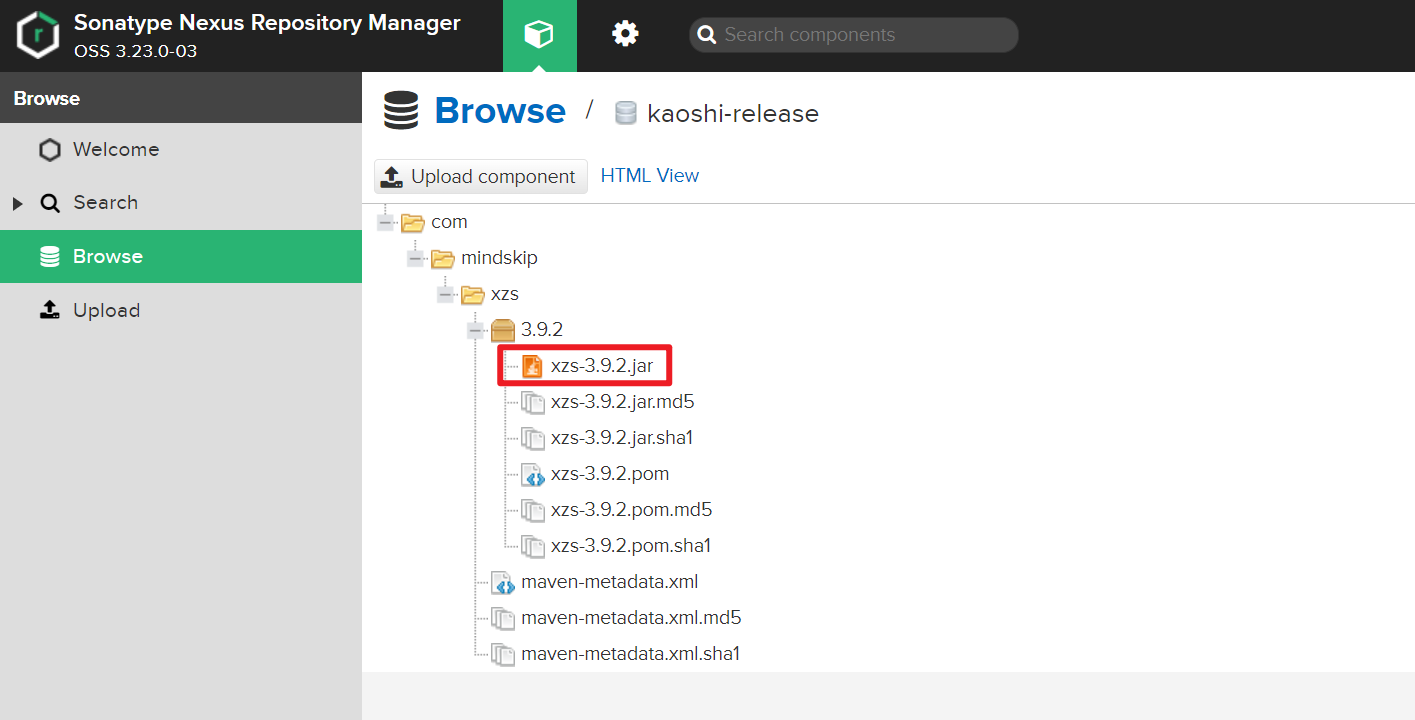The height and width of the screenshot is (720, 1415).
Task: Select Browse in the sidebar
Action: click(181, 257)
